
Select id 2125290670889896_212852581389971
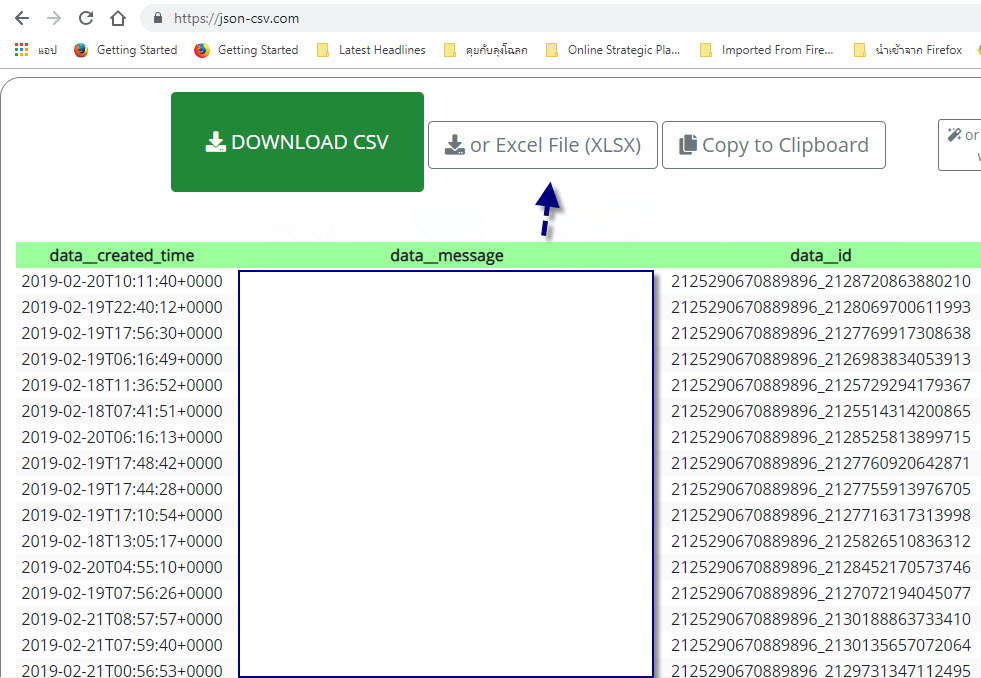(x=820, y=437)
